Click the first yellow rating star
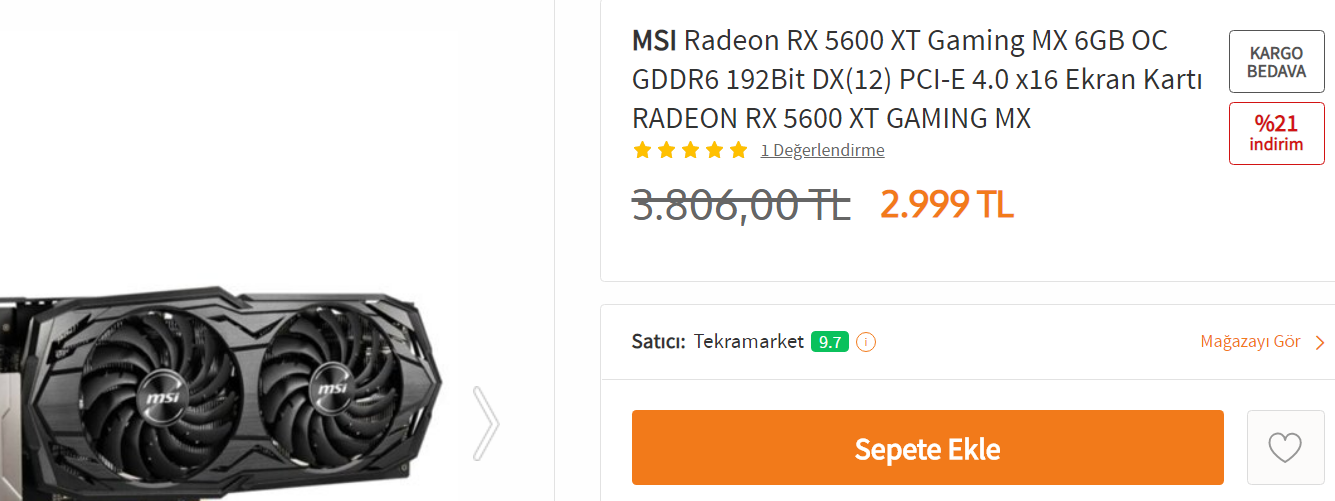The width and height of the screenshot is (1335, 501). [642, 150]
